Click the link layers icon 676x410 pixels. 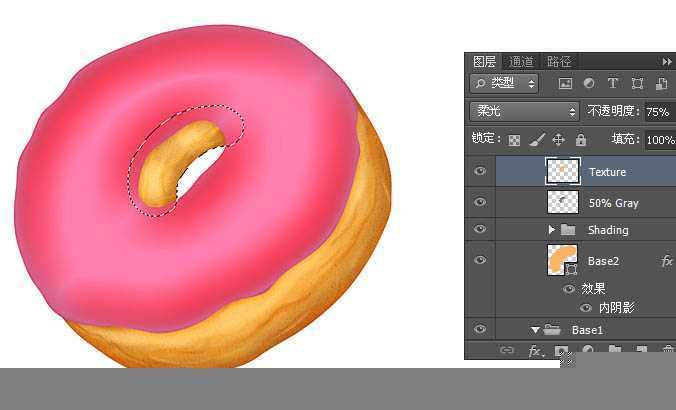tap(507, 350)
